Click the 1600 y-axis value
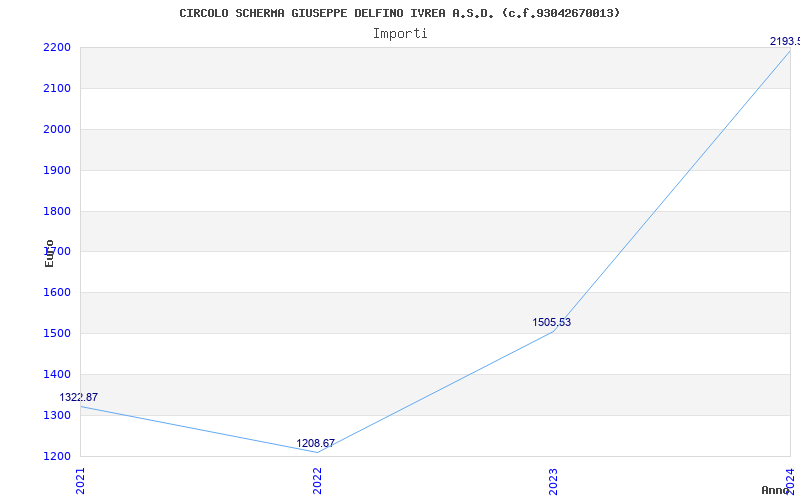This screenshot has width=800, height=500. pyautogui.click(x=57, y=293)
